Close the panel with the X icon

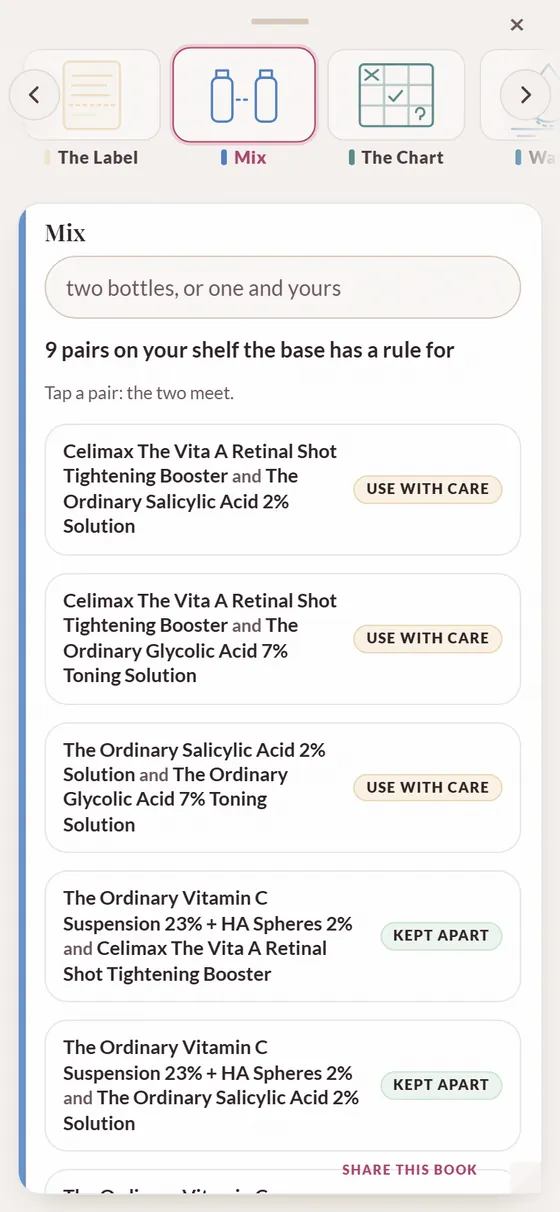point(517,25)
